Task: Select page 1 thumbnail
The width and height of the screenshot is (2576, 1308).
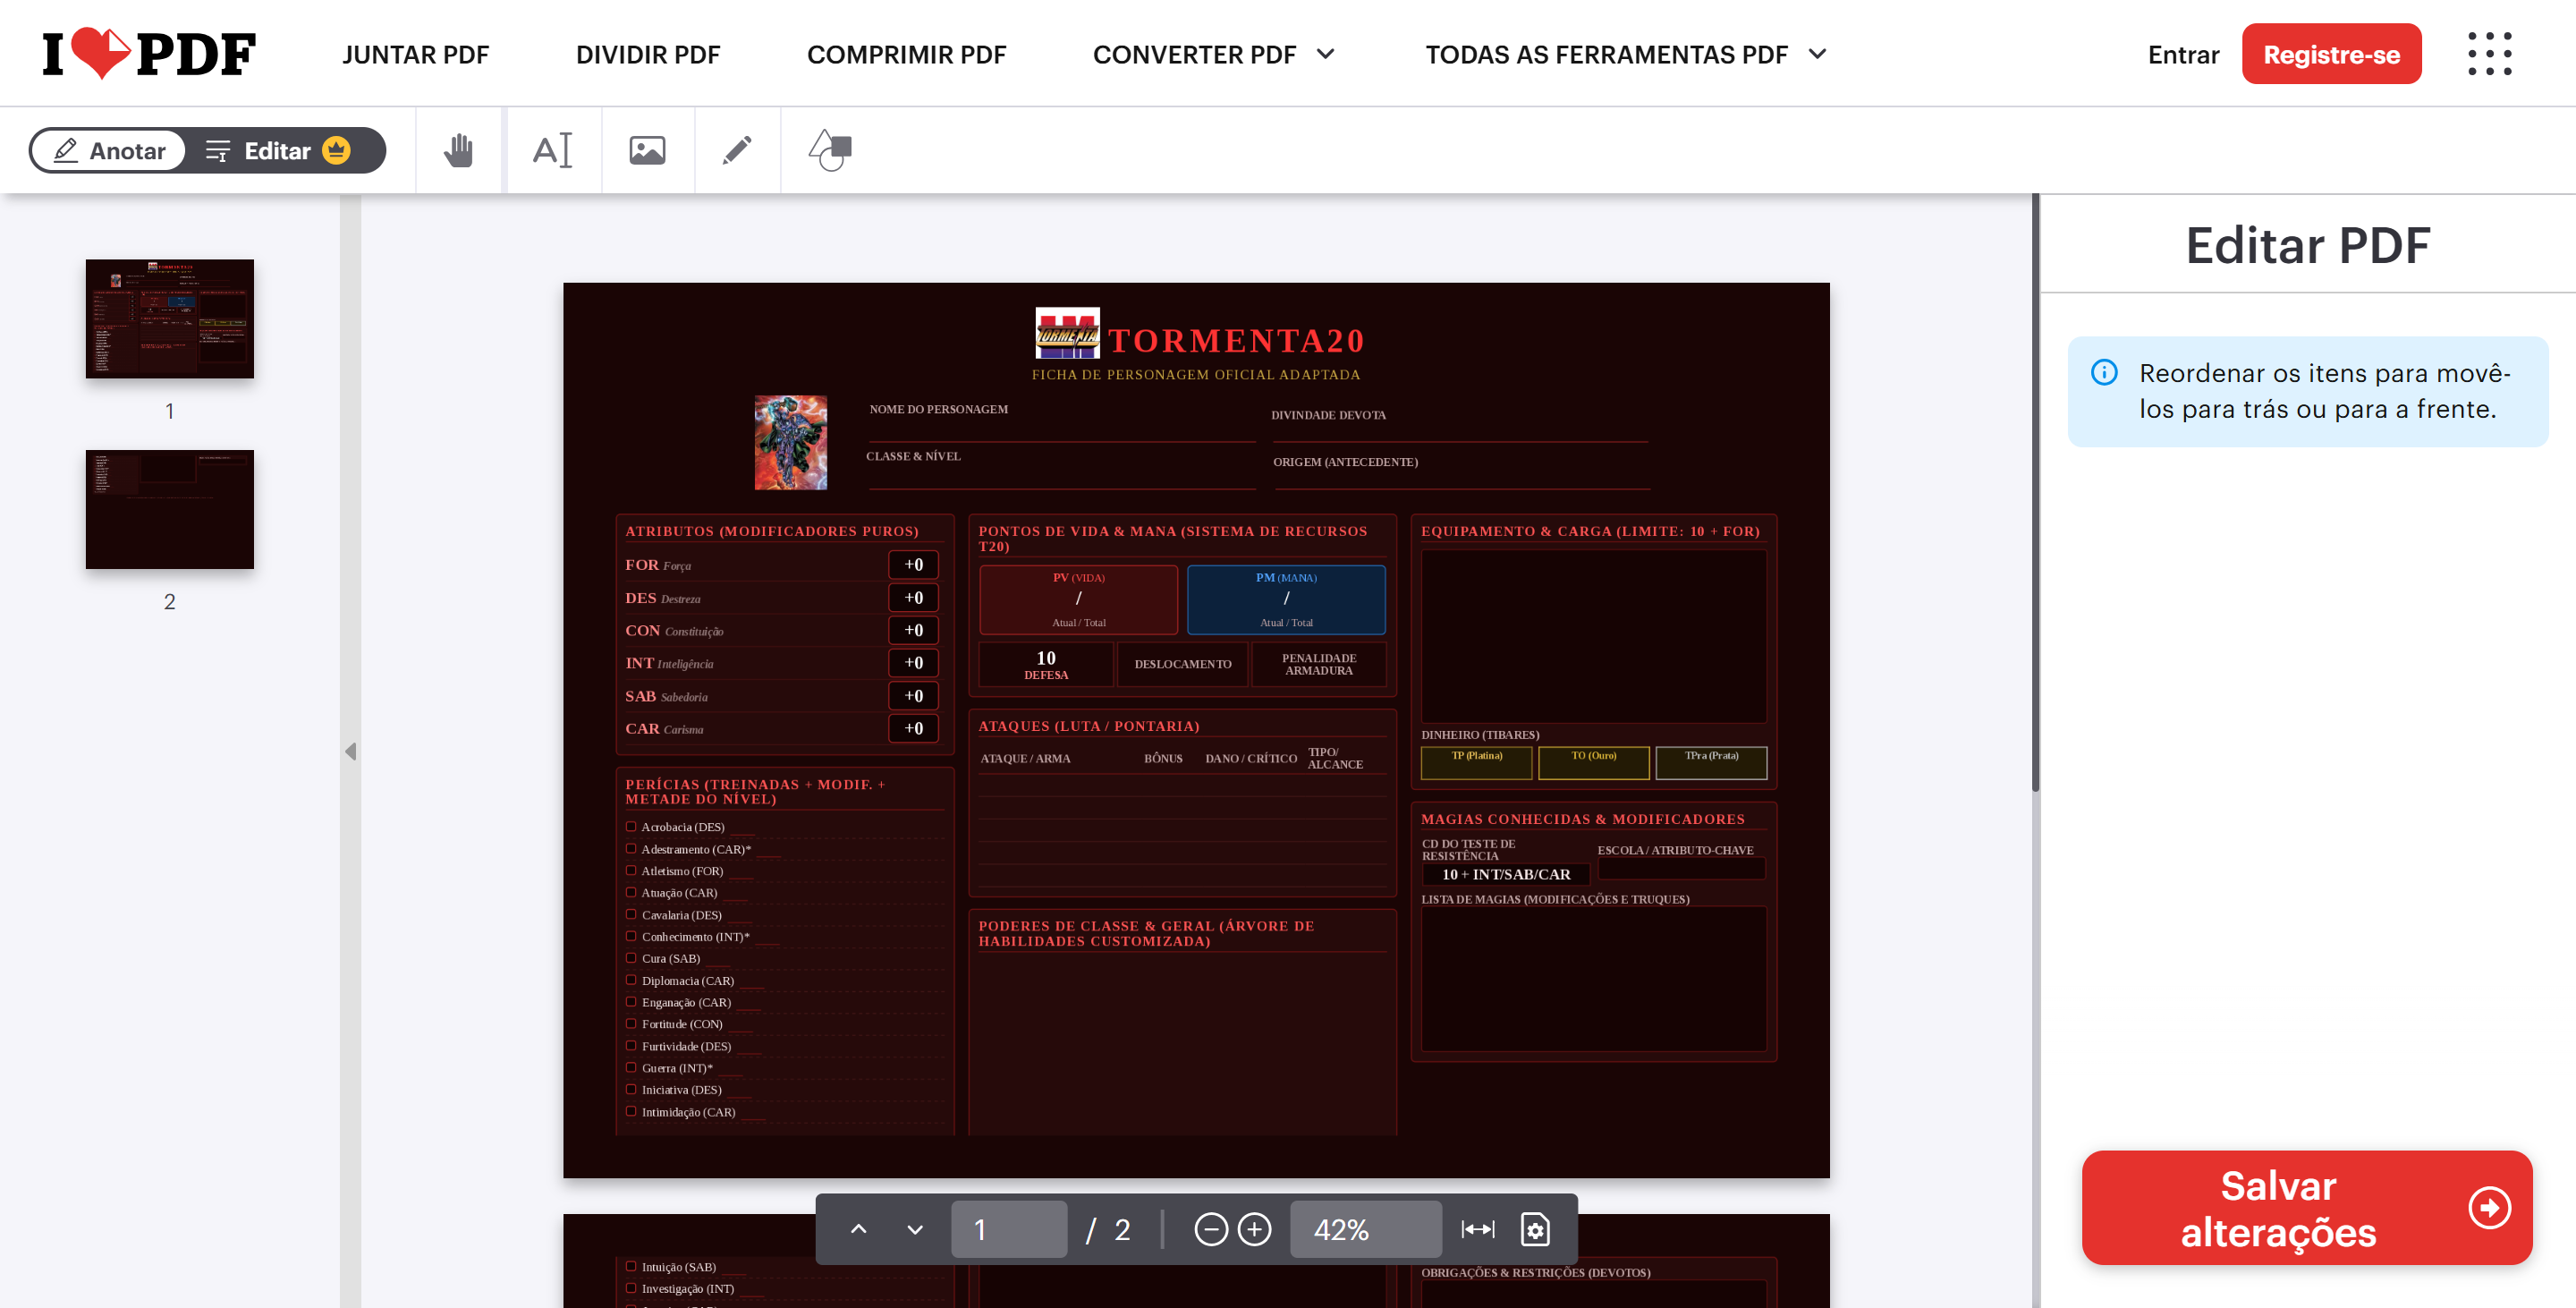Action: [x=170, y=318]
